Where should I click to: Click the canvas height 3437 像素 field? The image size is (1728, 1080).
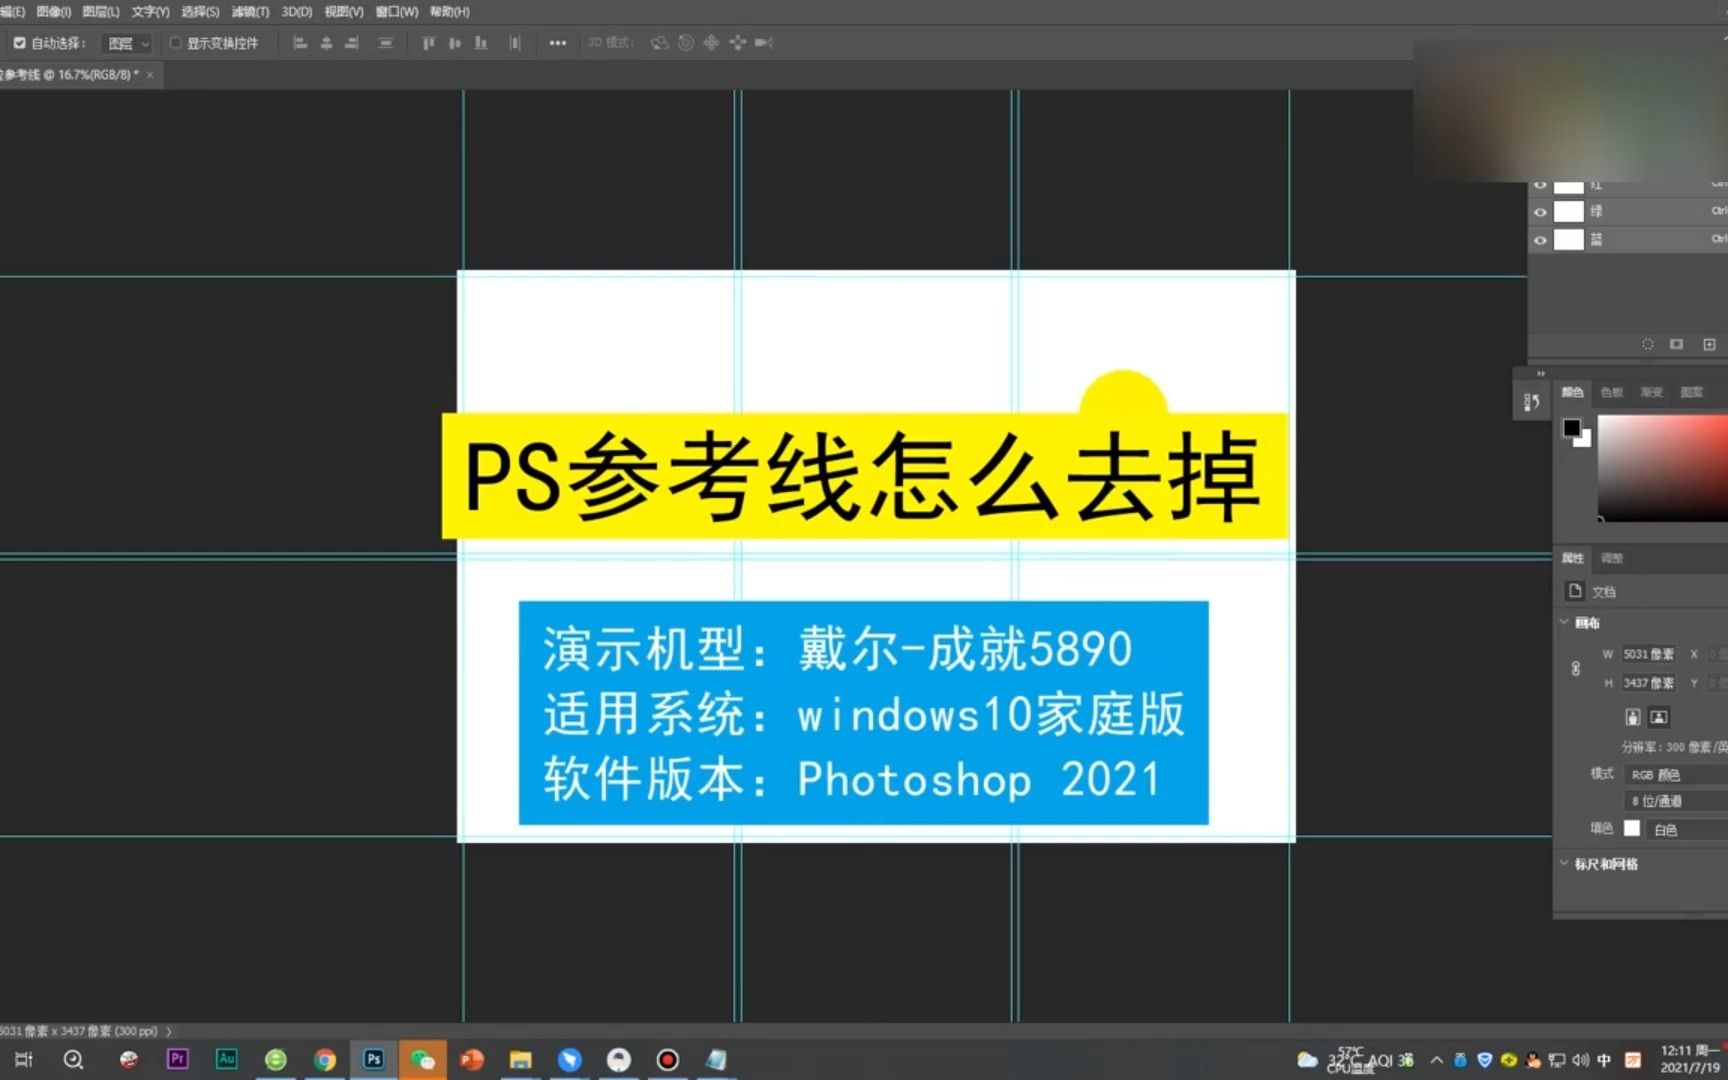pyautogui.click(x=1649, y=683)
